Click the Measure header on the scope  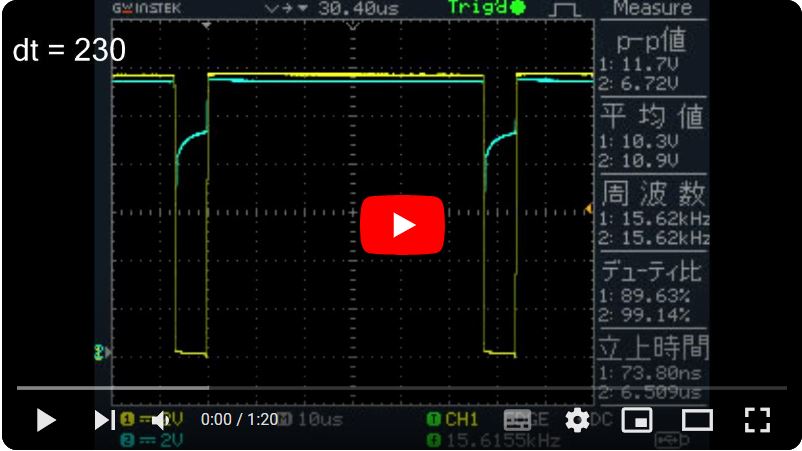click(x=652, y=9)
